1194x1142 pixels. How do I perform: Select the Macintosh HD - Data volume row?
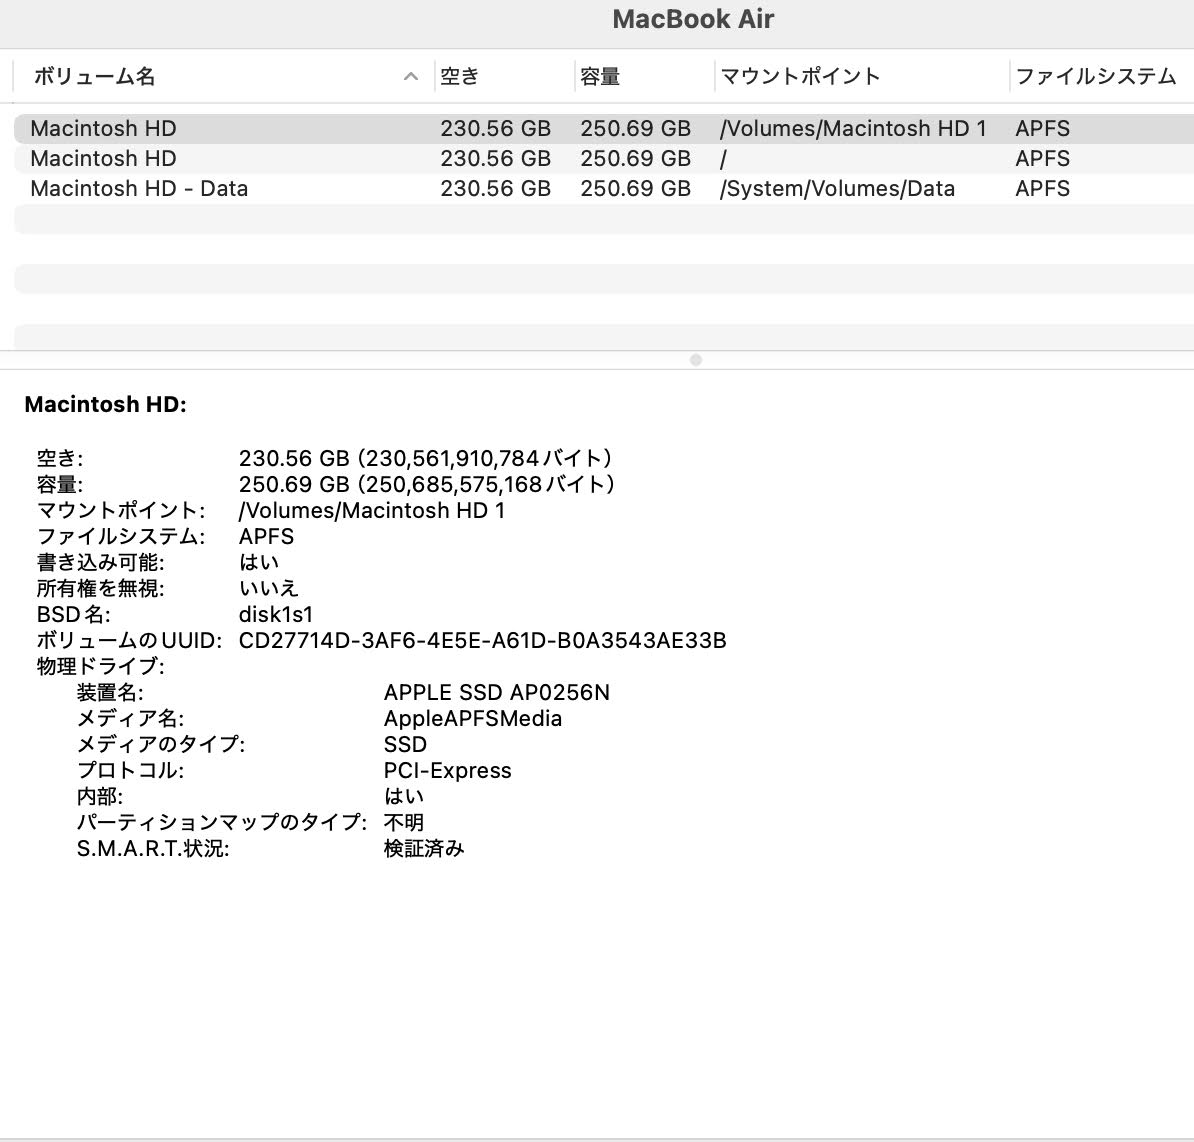point(140,188)
